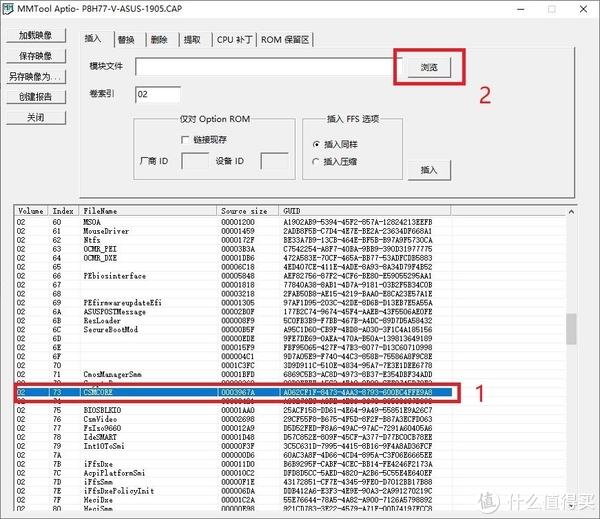
Task: Click the 加载映像 (Load Image) button
Action: click(x=36, y=36)
